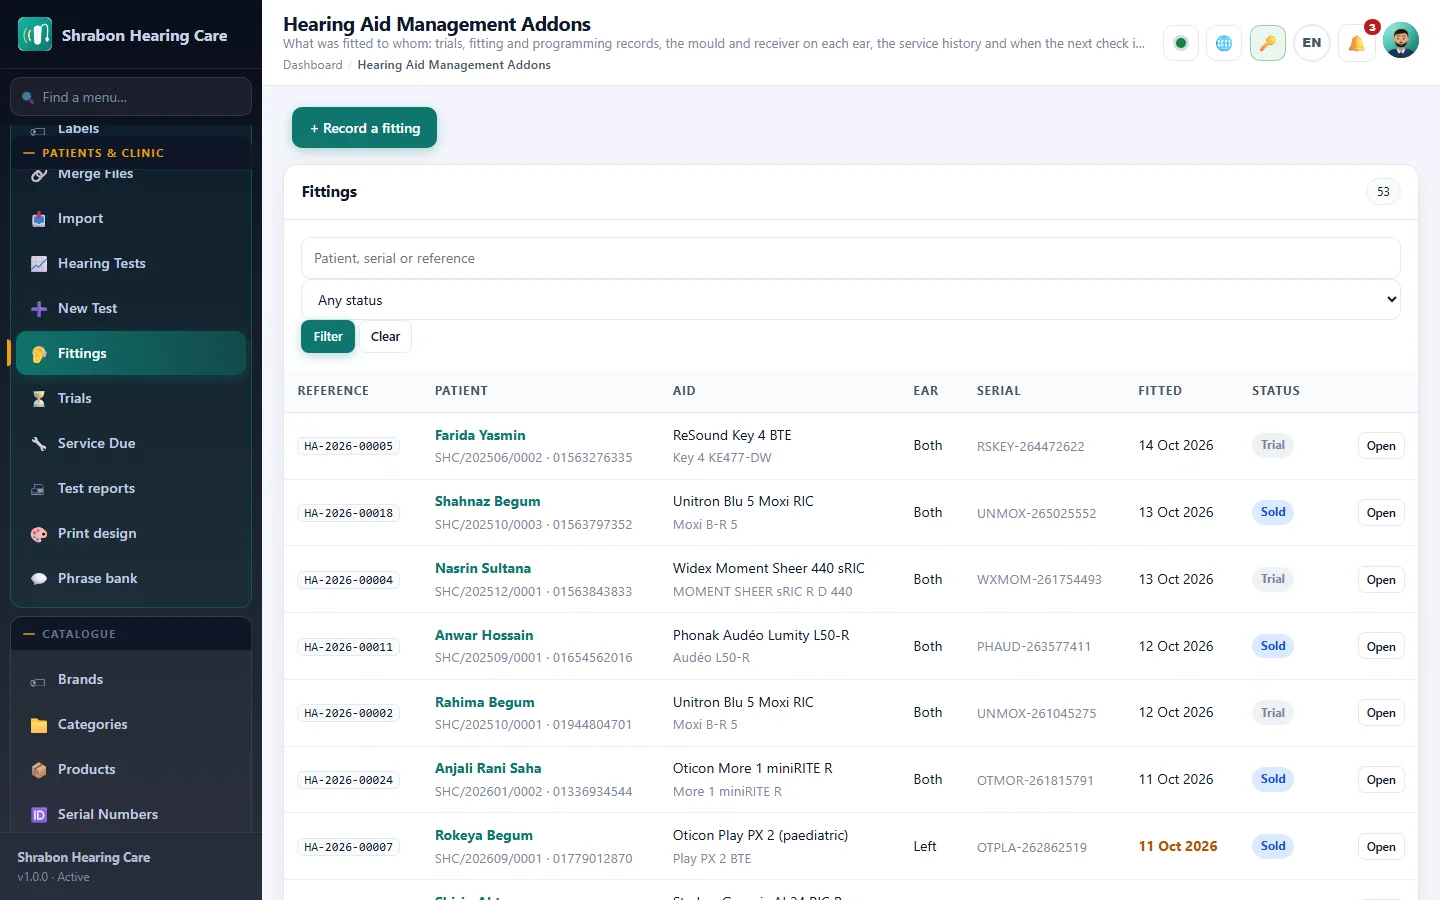Click the FITTED column header
The height and width of the screenshot is (900, 1440).
click(x=1160, y=391)
